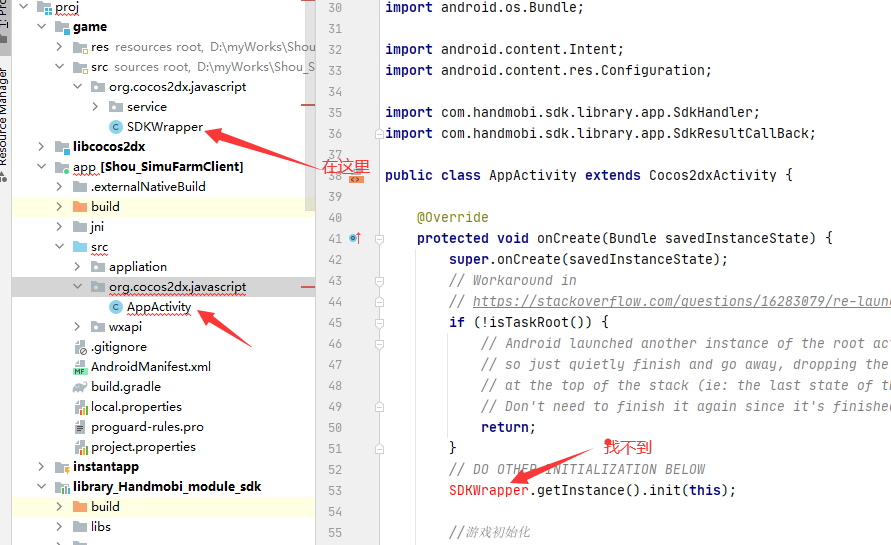This screenshot has height=545, width=891.
Task: Click the local.properties file icon
Action: (80, 407)
